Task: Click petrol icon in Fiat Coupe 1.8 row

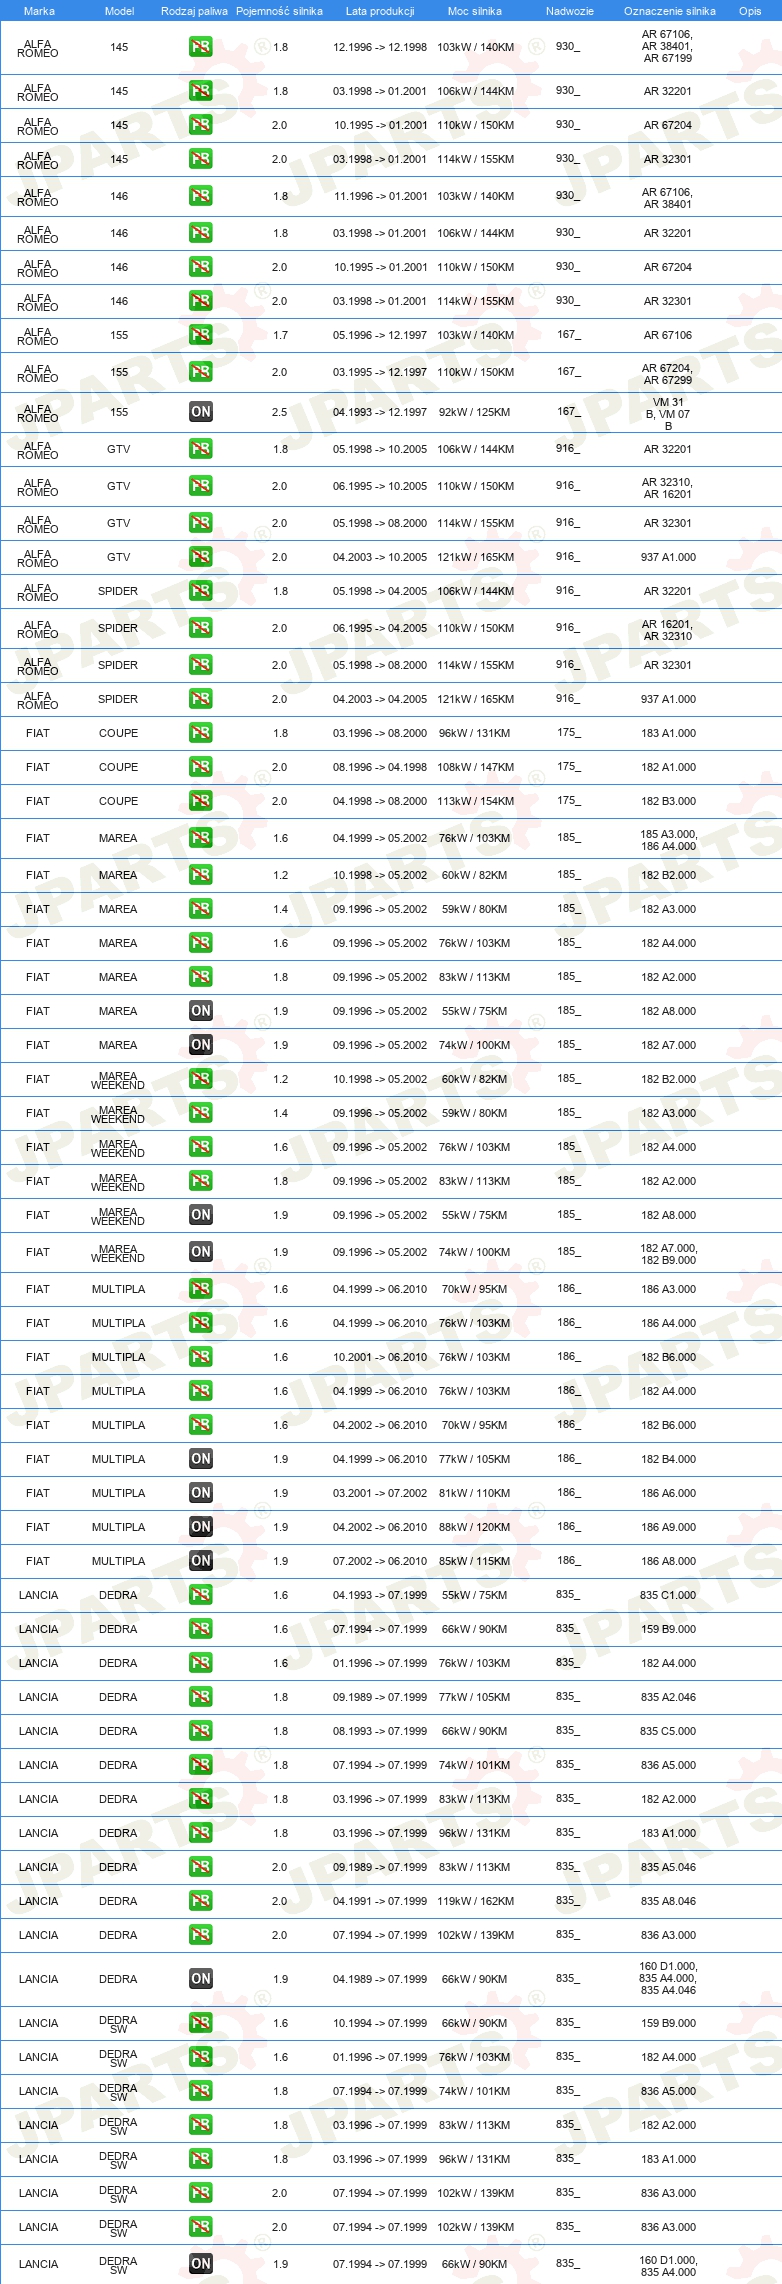Action: coord(201,733)
